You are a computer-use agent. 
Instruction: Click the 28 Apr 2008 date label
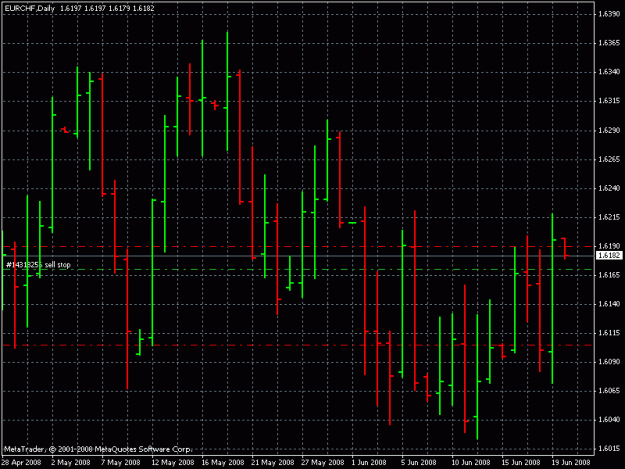(21, 463)
